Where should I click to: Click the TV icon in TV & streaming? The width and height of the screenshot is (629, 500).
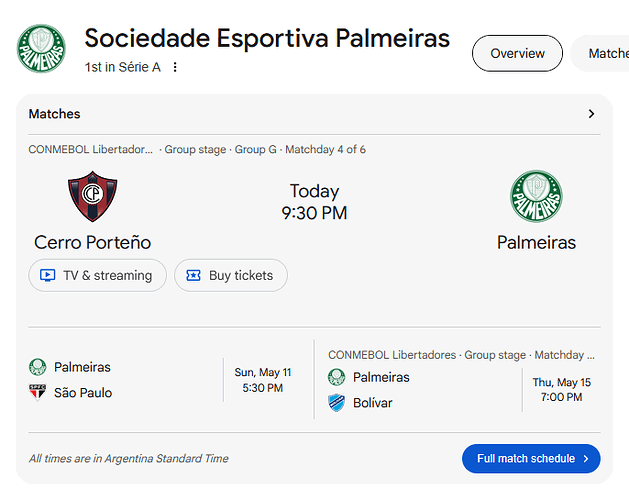(47, 275)
